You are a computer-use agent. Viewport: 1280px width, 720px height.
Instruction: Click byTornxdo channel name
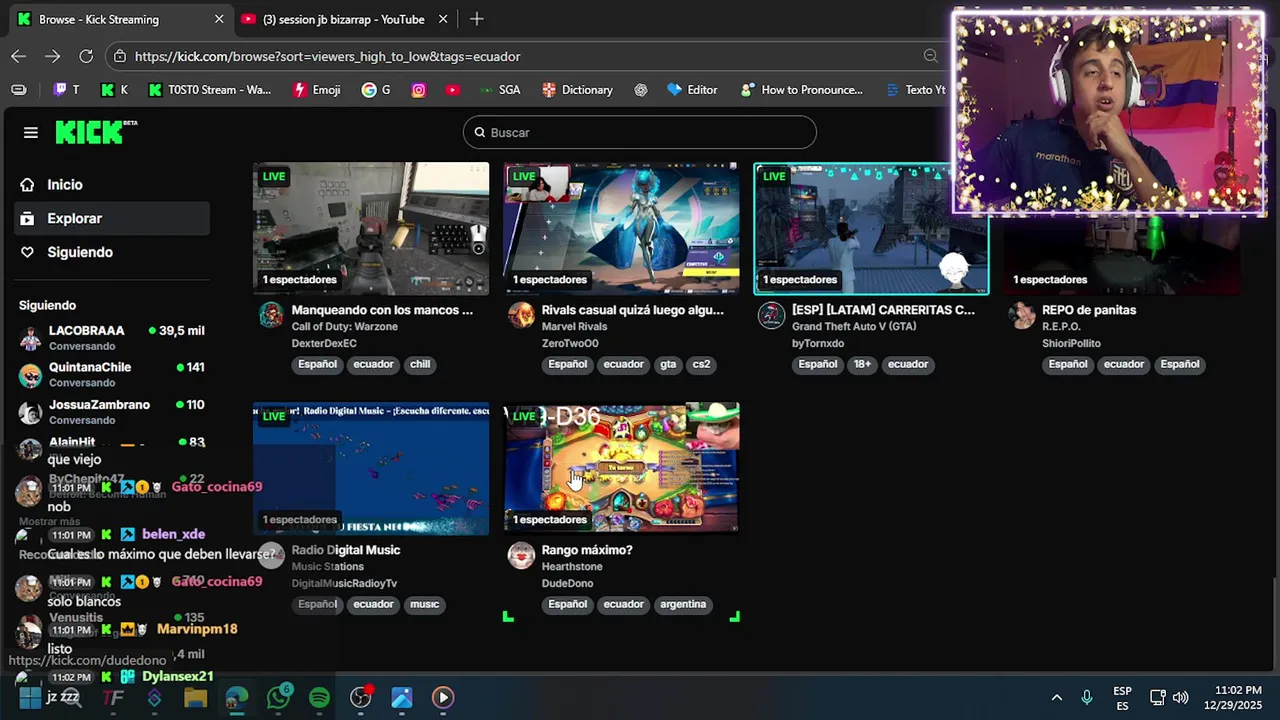click(x=818, y=343)
